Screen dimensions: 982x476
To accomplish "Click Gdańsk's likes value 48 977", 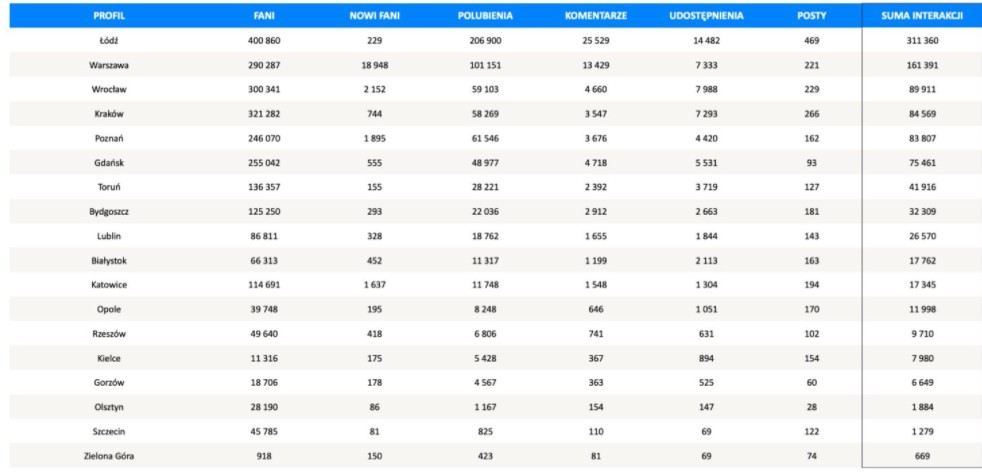I will [486, 162].
